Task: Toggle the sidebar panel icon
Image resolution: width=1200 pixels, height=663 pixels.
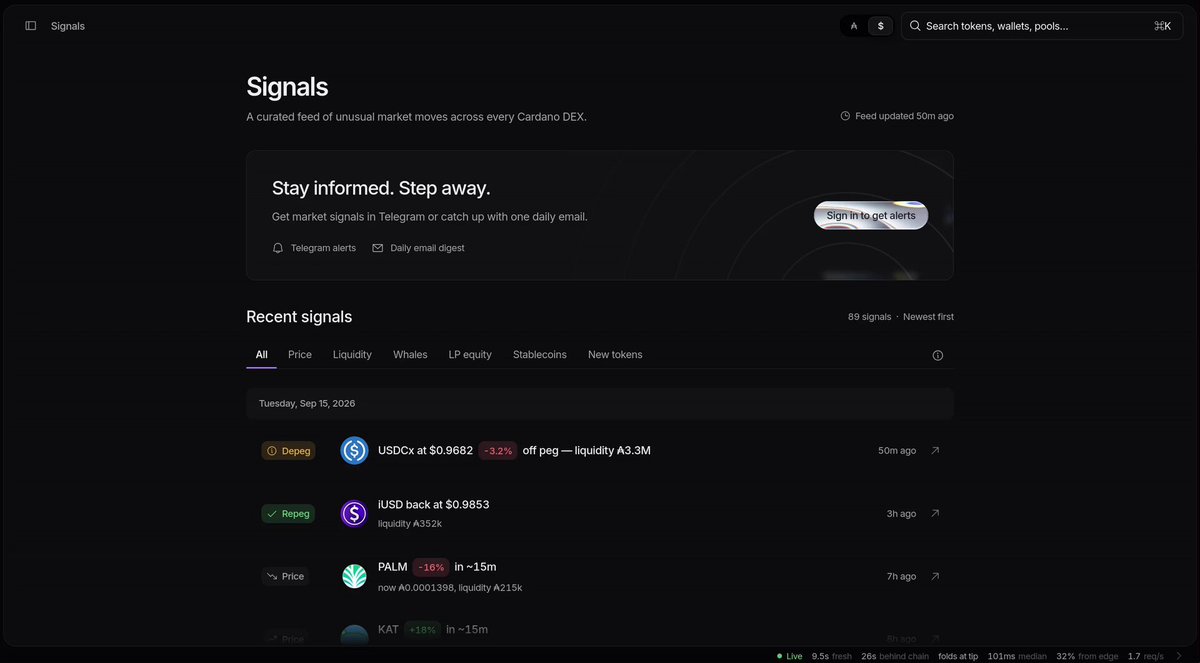Action: tap(31, 26)
